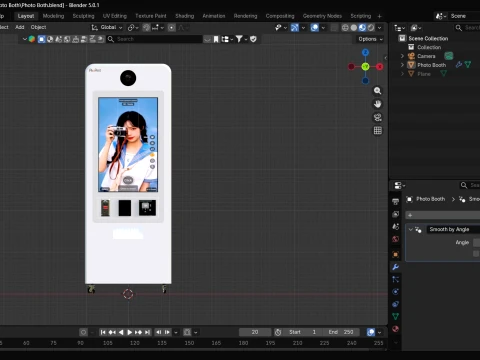480x360 pixels.
Task: Toggle show gizmo button
Action: coord(295,28)
